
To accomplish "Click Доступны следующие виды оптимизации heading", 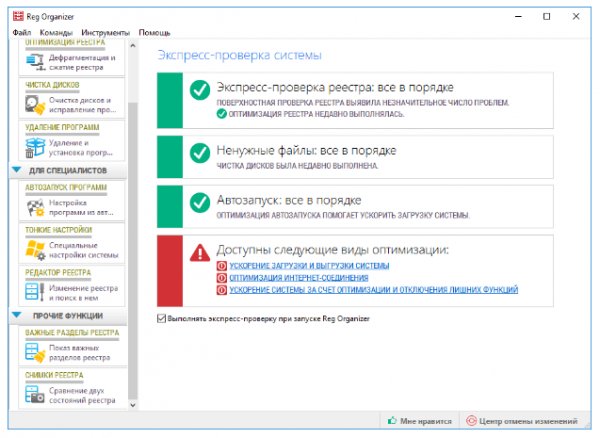I will 333,250.
